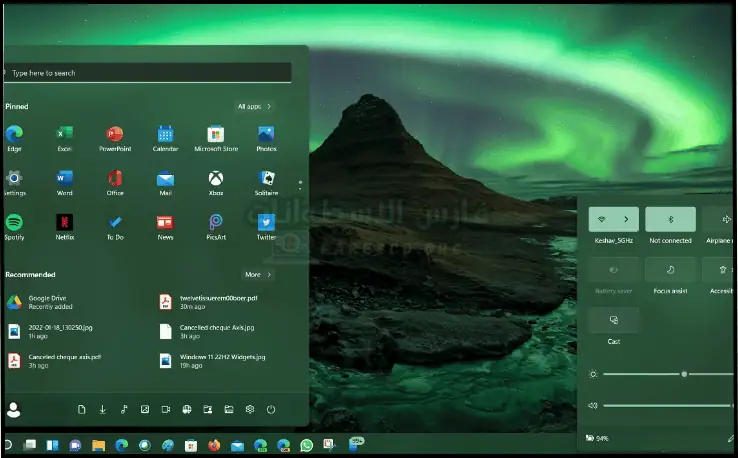Toggle Bluetooth quick setting (Not connected)
The image size is (738, 458).
coord(670,219)
